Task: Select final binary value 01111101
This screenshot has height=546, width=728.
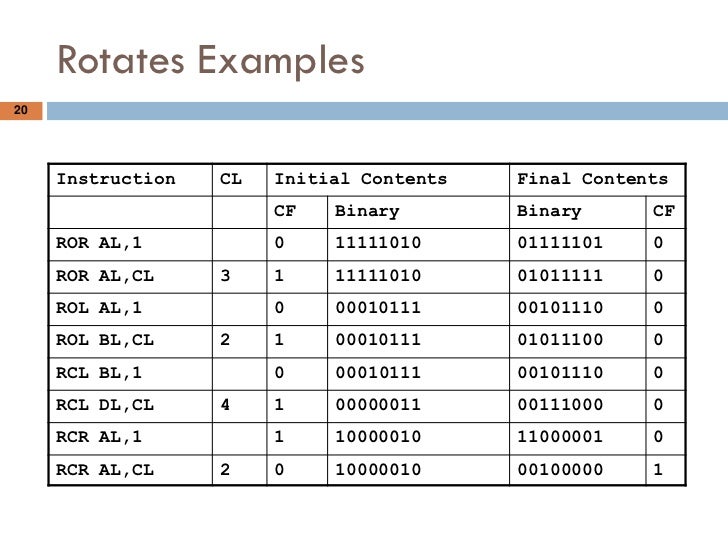Action: click(560, 243)
